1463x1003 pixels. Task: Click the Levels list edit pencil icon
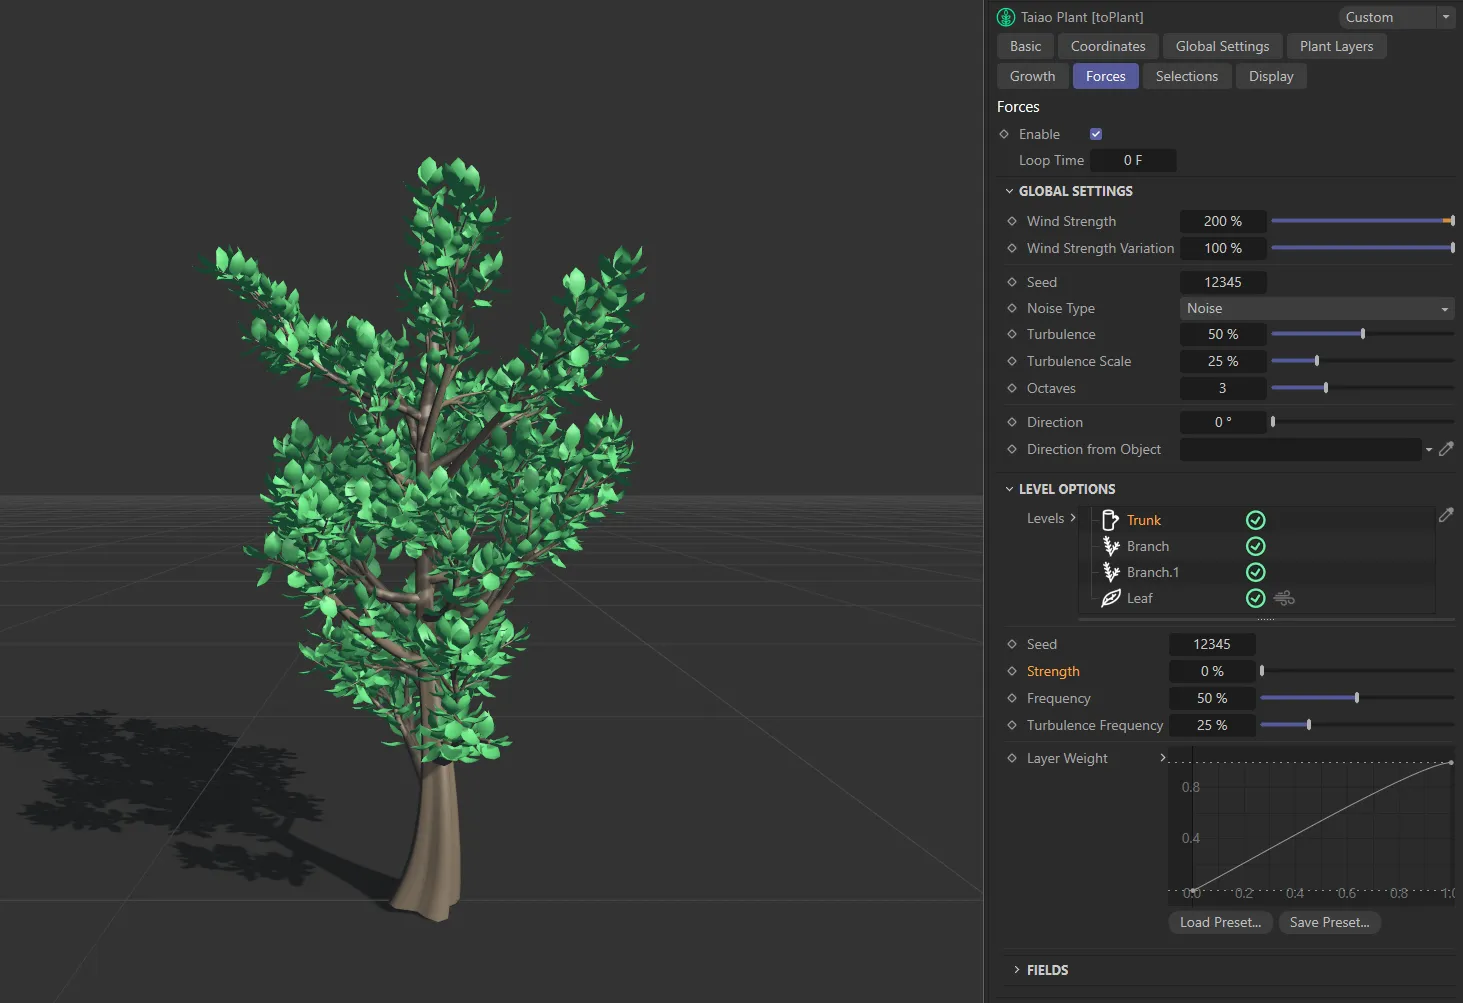click(x=1446, y=515)
